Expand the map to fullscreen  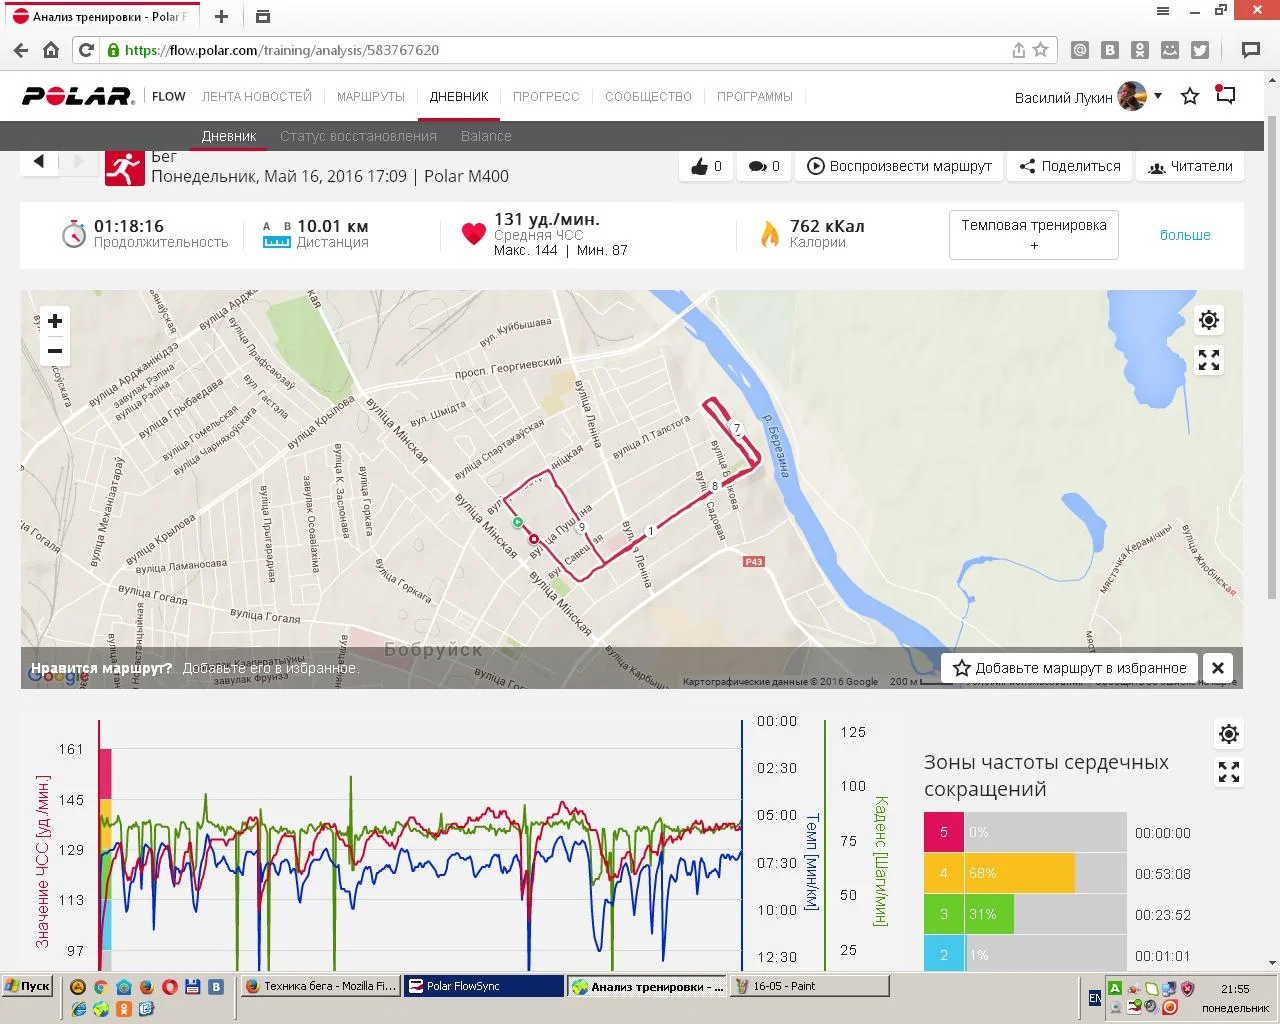(x=1209, y=360)
